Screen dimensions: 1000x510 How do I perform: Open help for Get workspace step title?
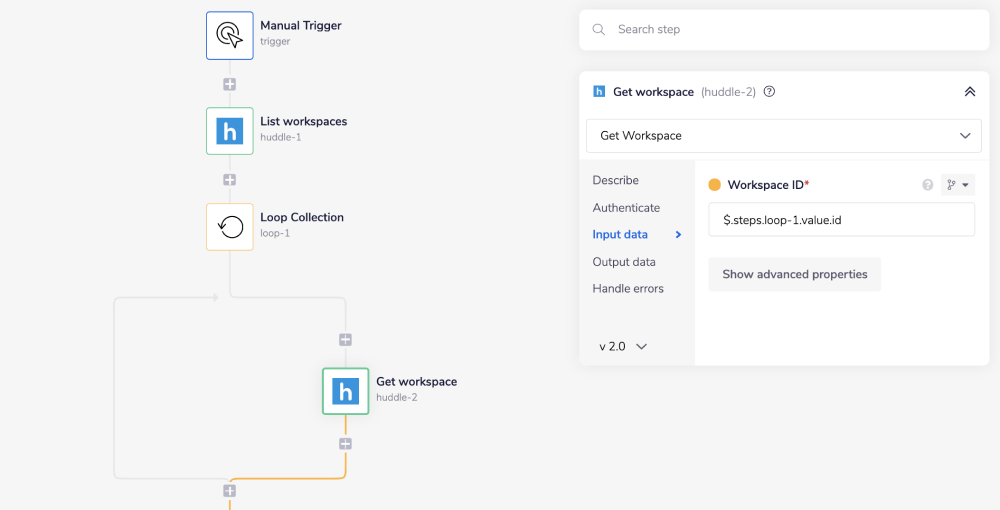[x=769, y=92]
